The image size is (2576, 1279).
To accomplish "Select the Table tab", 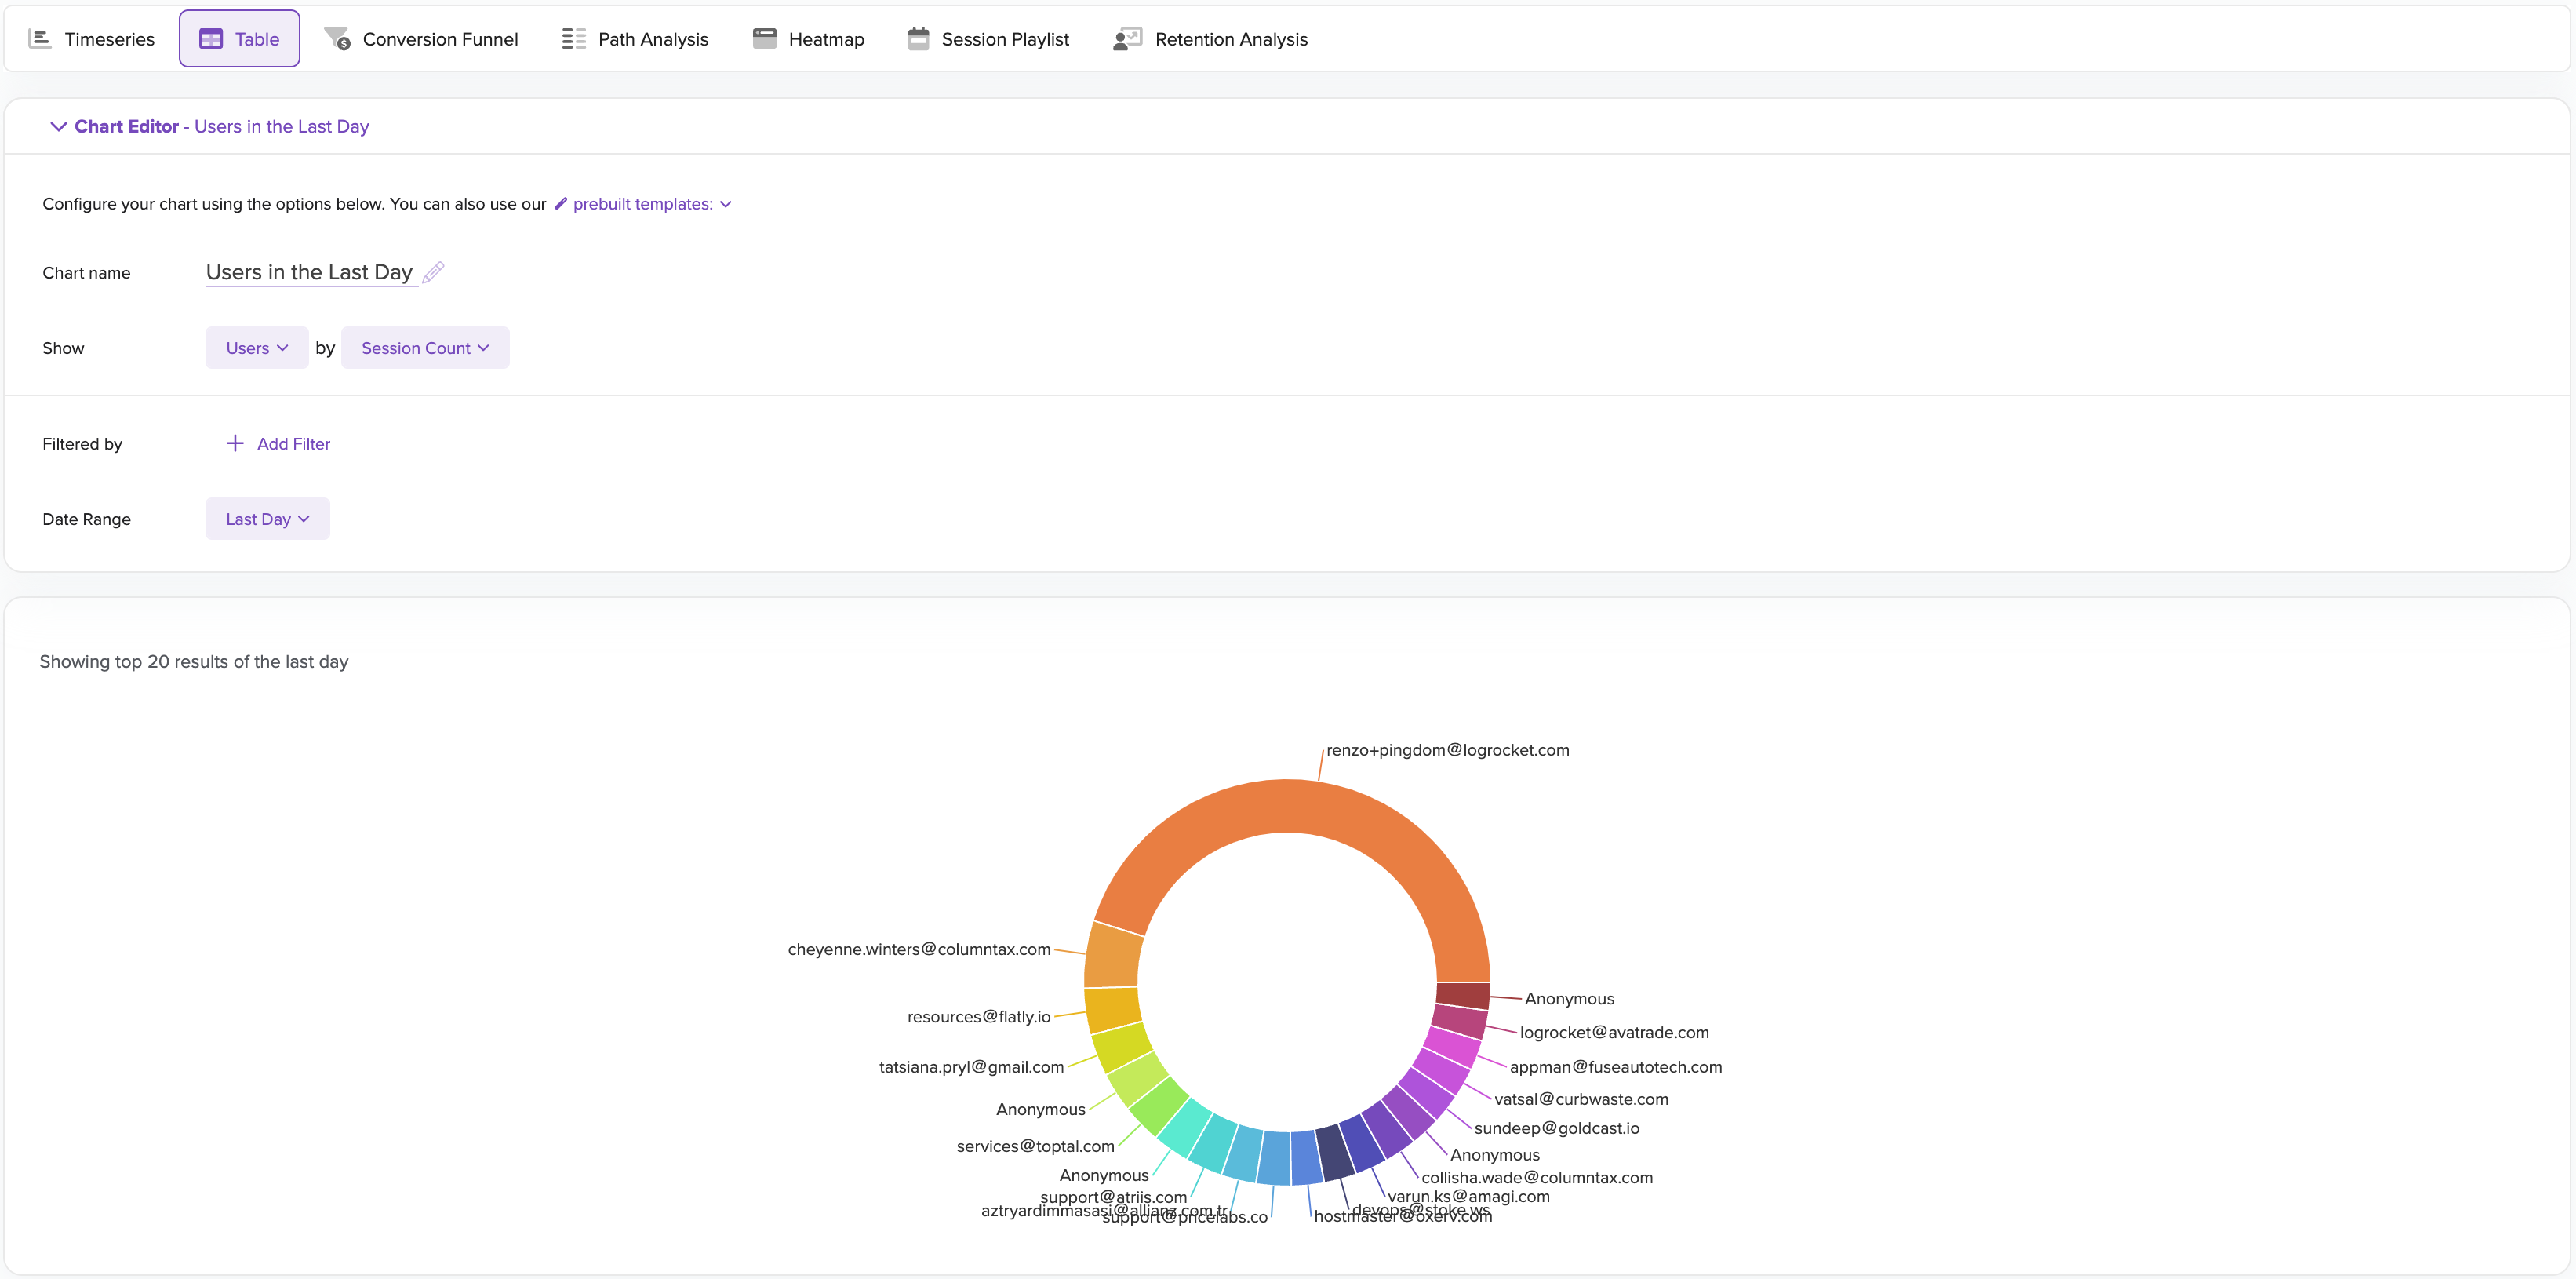I will (239, 39).
